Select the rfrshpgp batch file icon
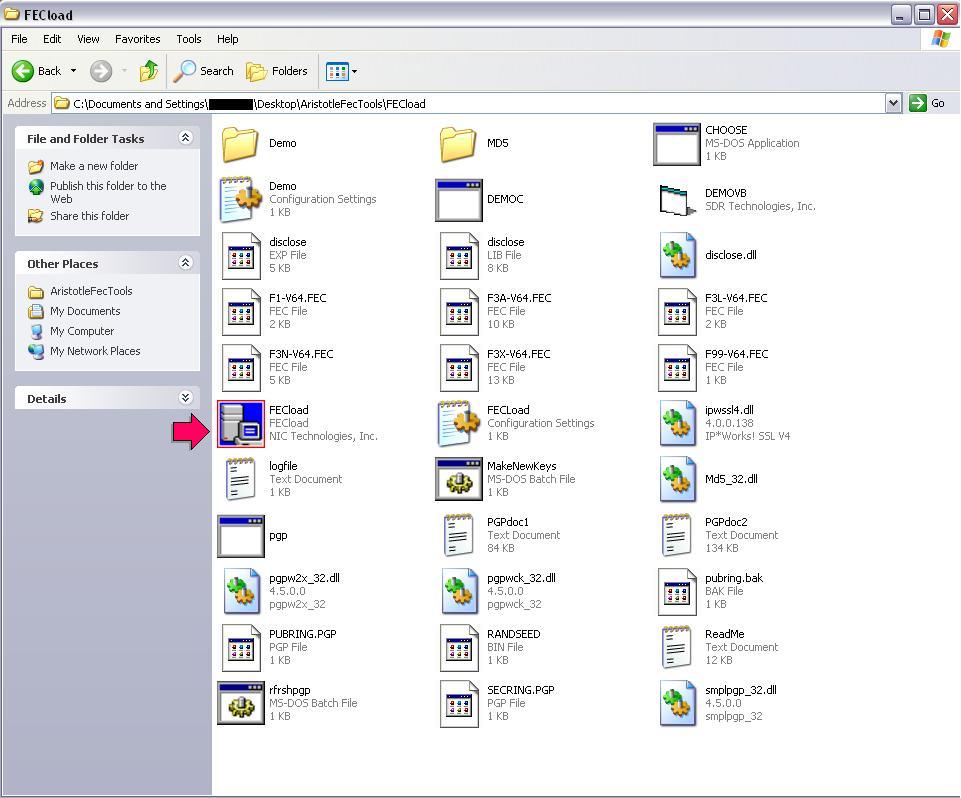Viewport: 961px width, 798px height. click(x=241, y=704)
